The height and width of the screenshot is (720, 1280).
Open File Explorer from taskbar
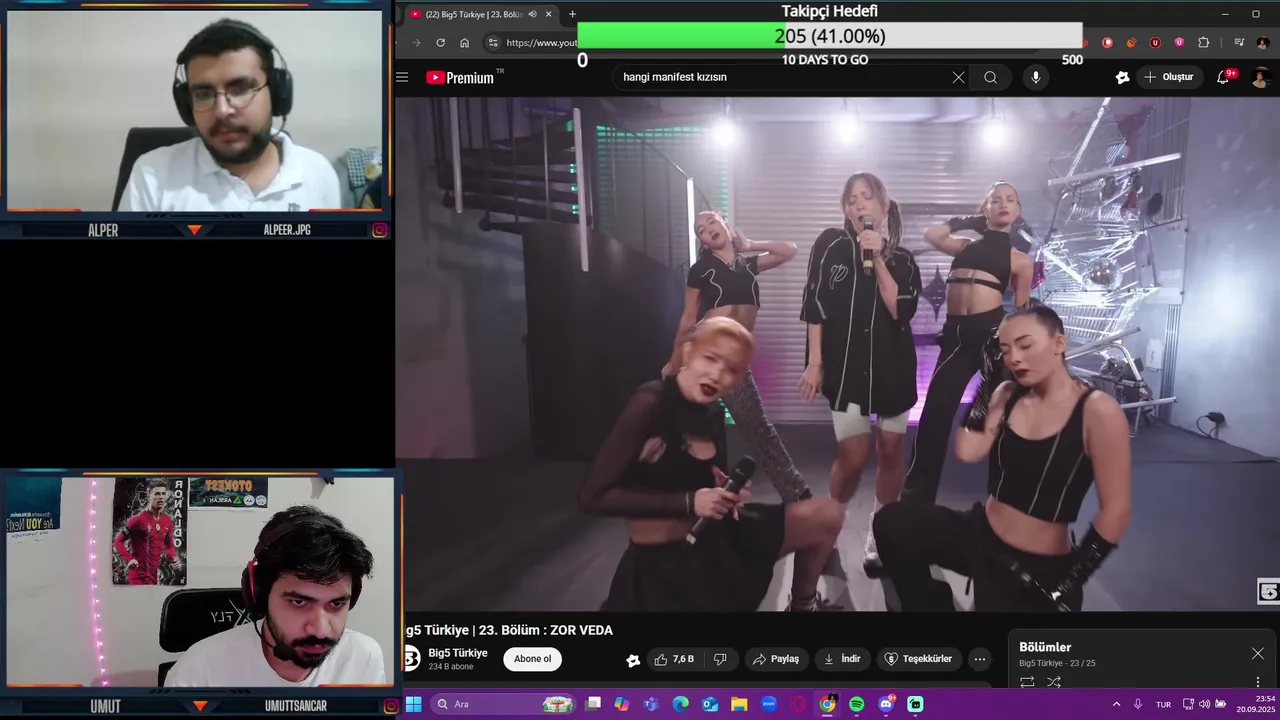(x=739, y=704)
